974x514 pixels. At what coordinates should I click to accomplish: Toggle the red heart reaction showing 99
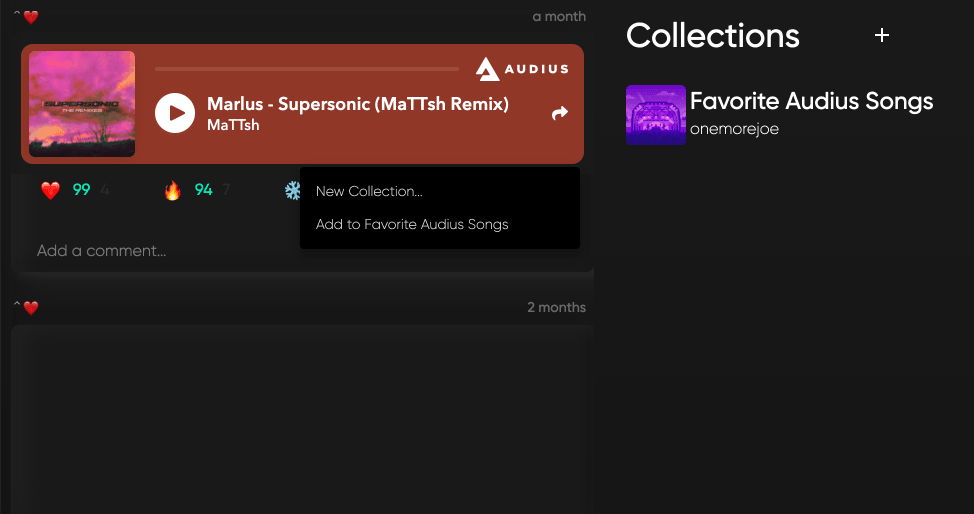pos(50,190)
